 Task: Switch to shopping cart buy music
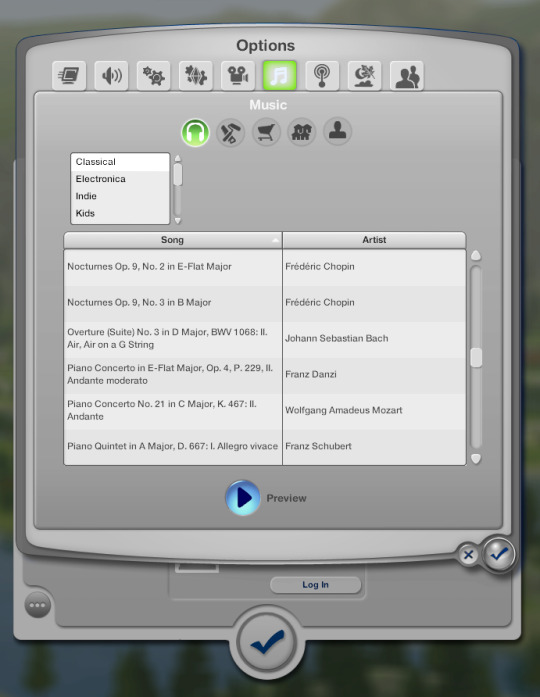coord(266,132)
